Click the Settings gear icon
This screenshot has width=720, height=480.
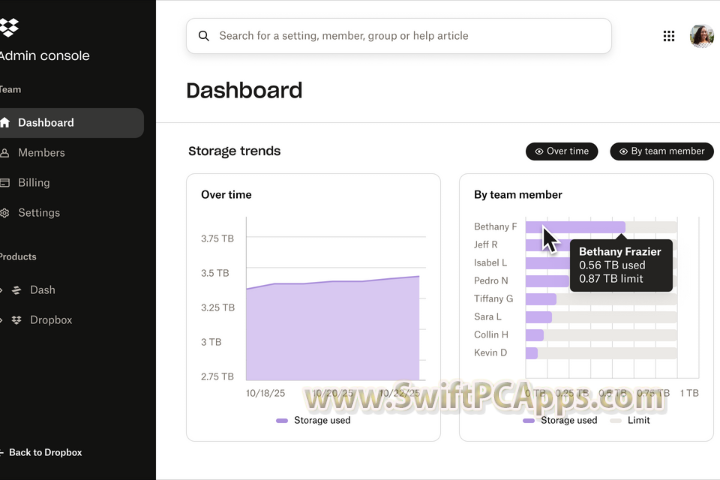point(5,213)
